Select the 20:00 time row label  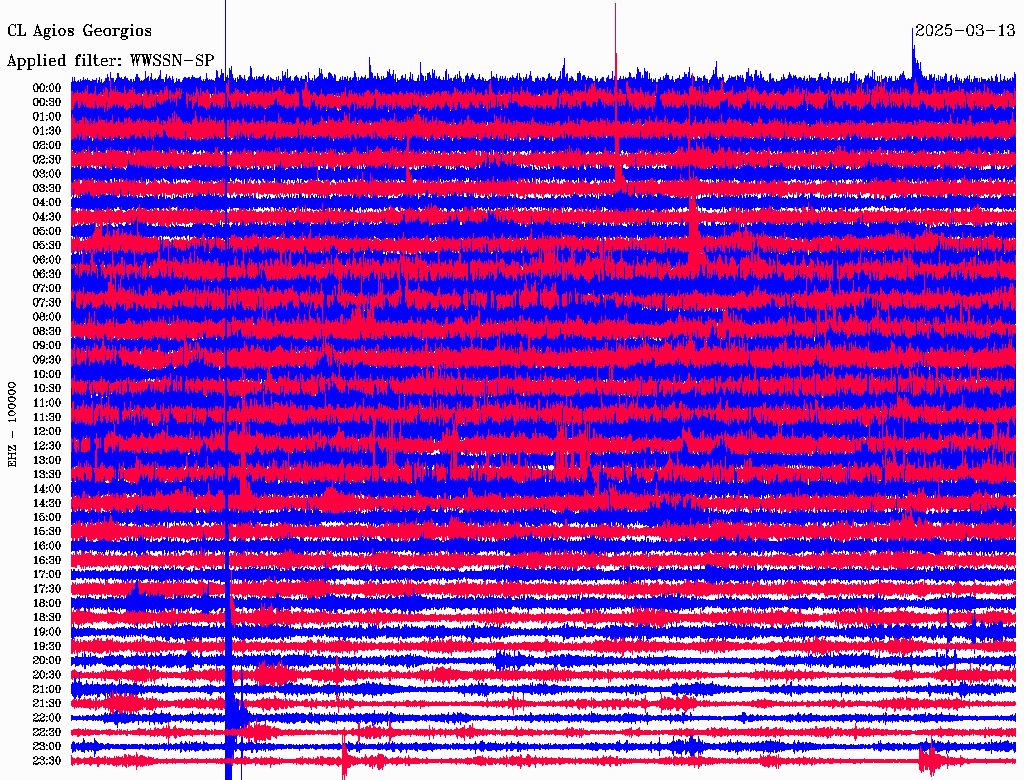pos(47,660)
